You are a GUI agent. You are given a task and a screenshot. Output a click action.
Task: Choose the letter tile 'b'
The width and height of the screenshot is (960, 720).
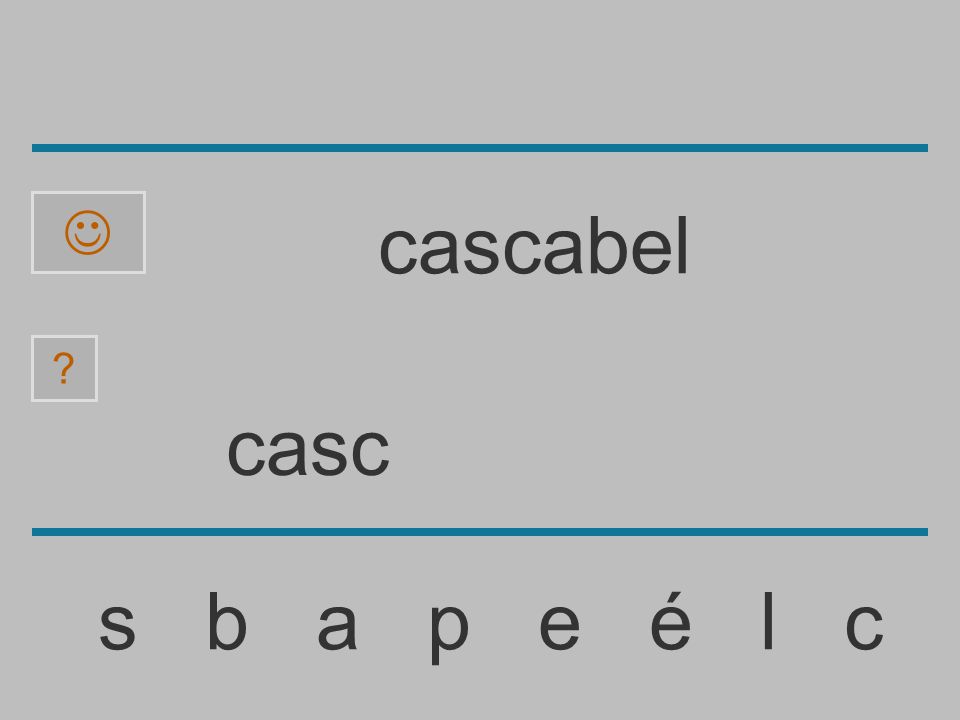[x=227, y=620]
